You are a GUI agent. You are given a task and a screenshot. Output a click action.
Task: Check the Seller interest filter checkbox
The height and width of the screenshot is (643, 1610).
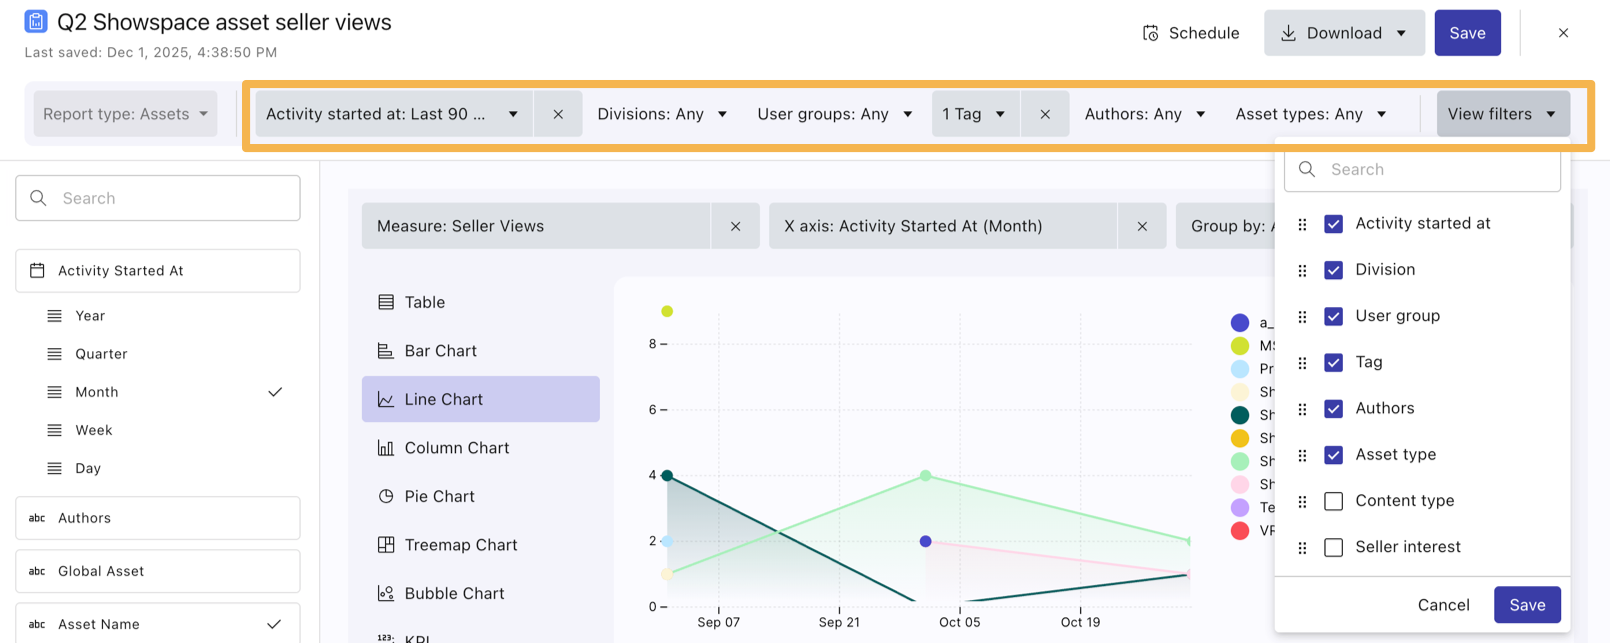[x=1333, y=547]
